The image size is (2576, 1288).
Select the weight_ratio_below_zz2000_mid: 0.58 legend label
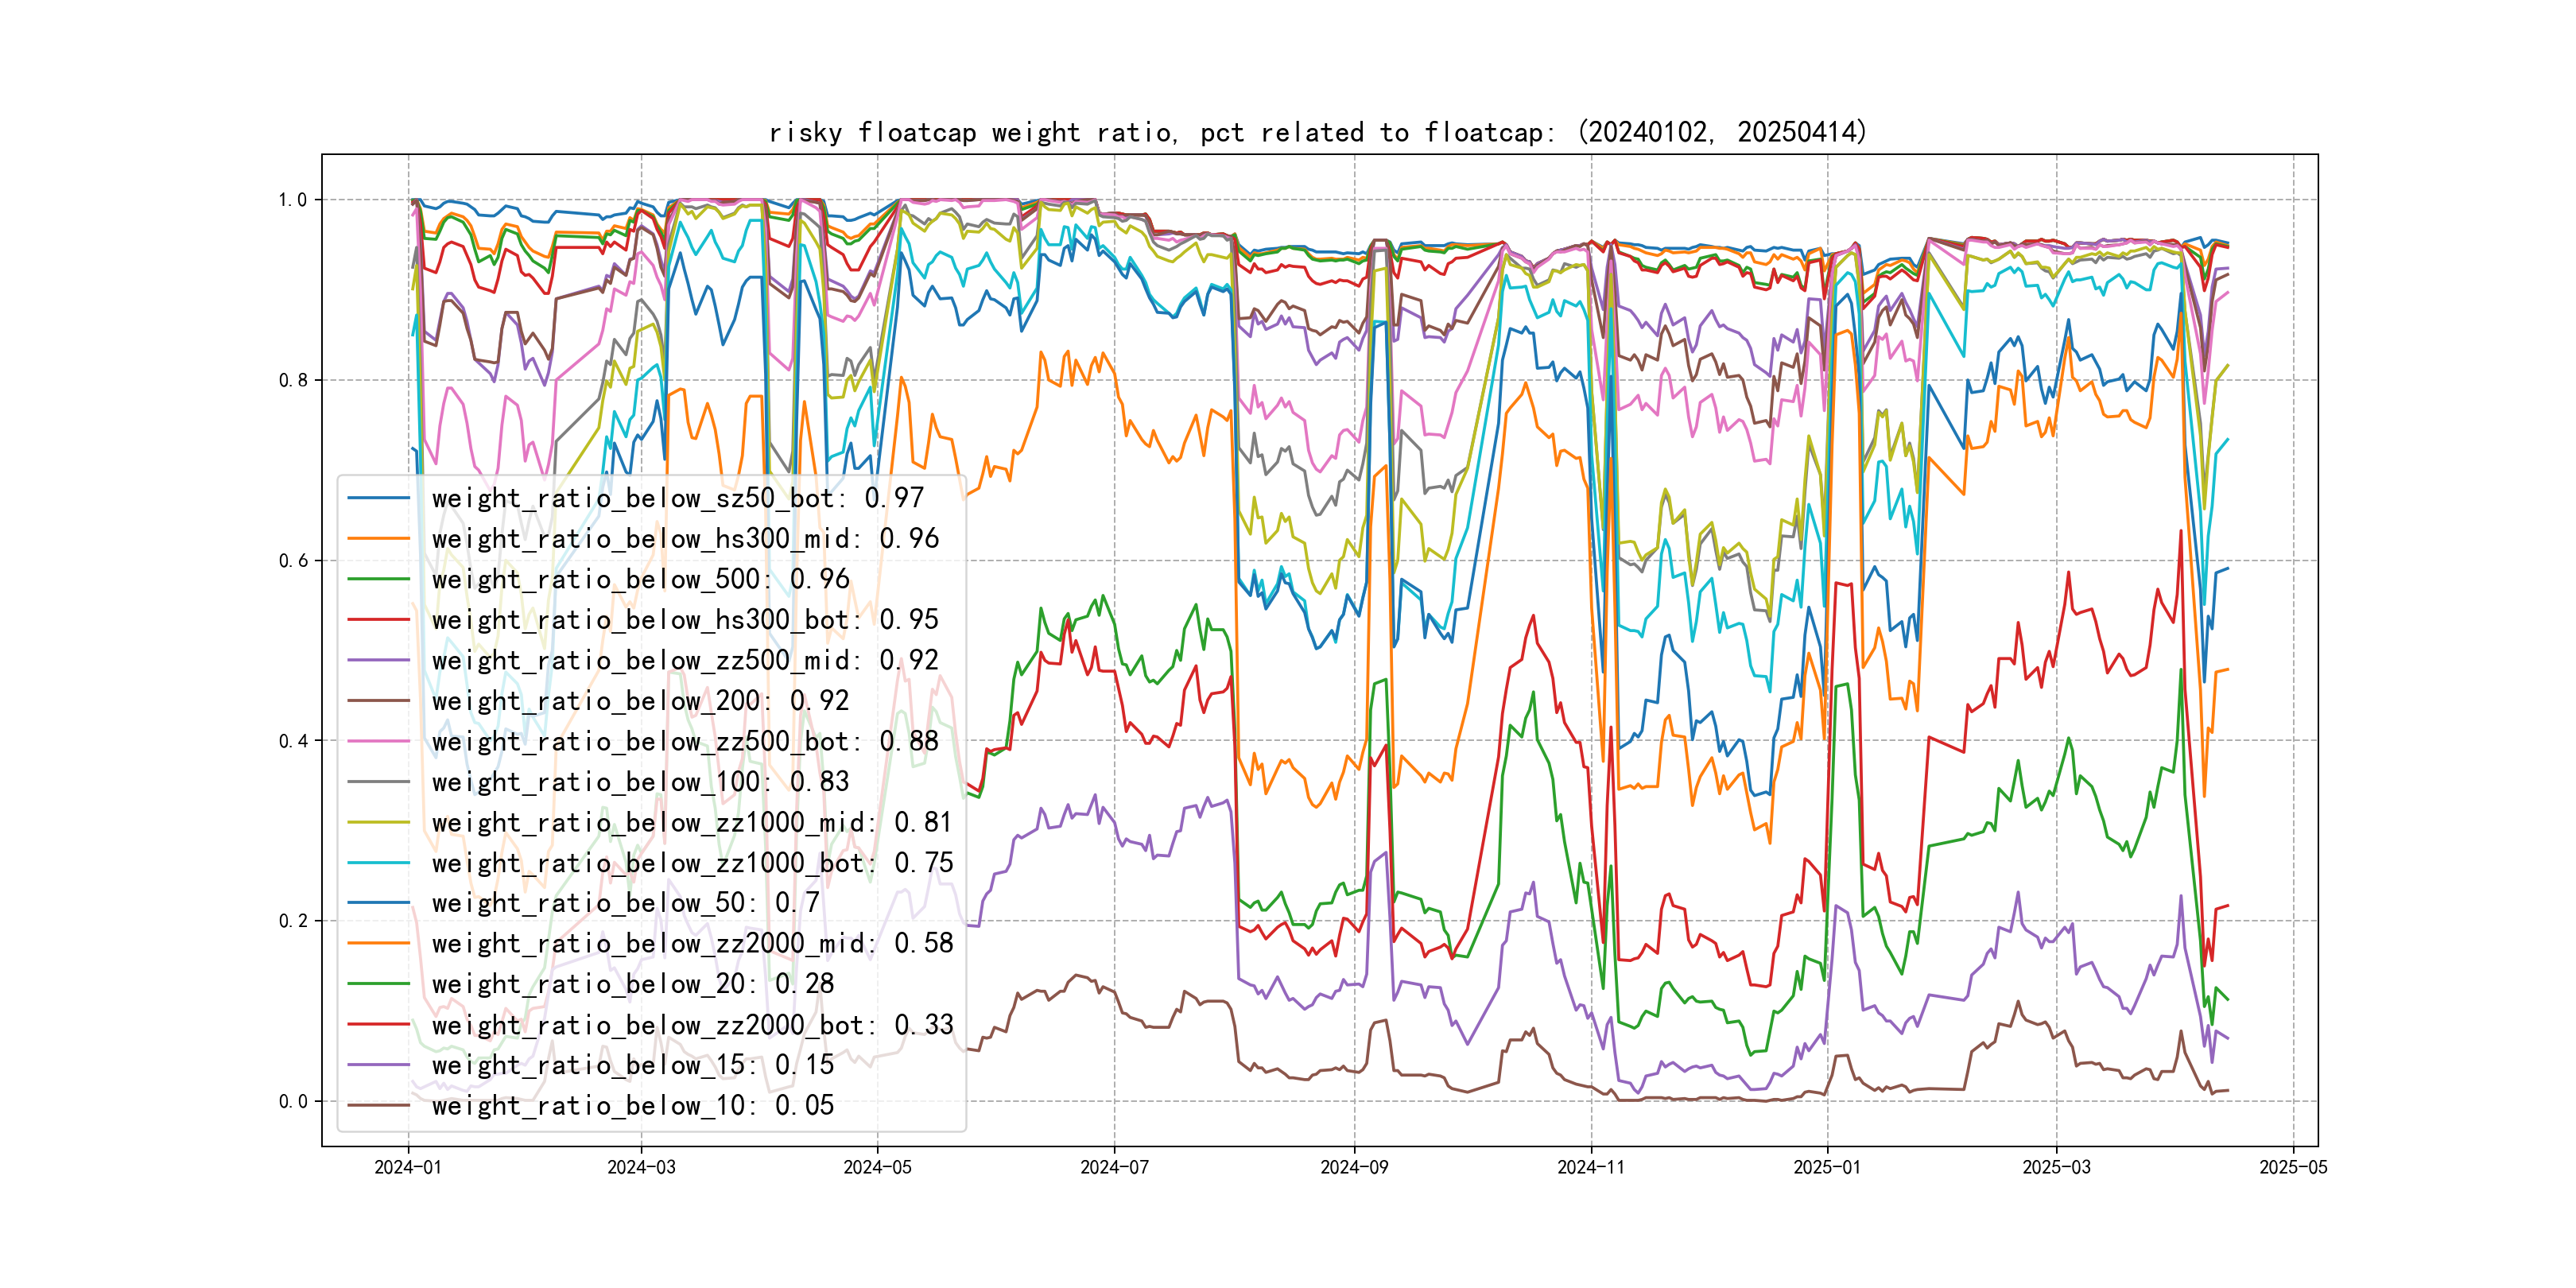coord(692,944)
